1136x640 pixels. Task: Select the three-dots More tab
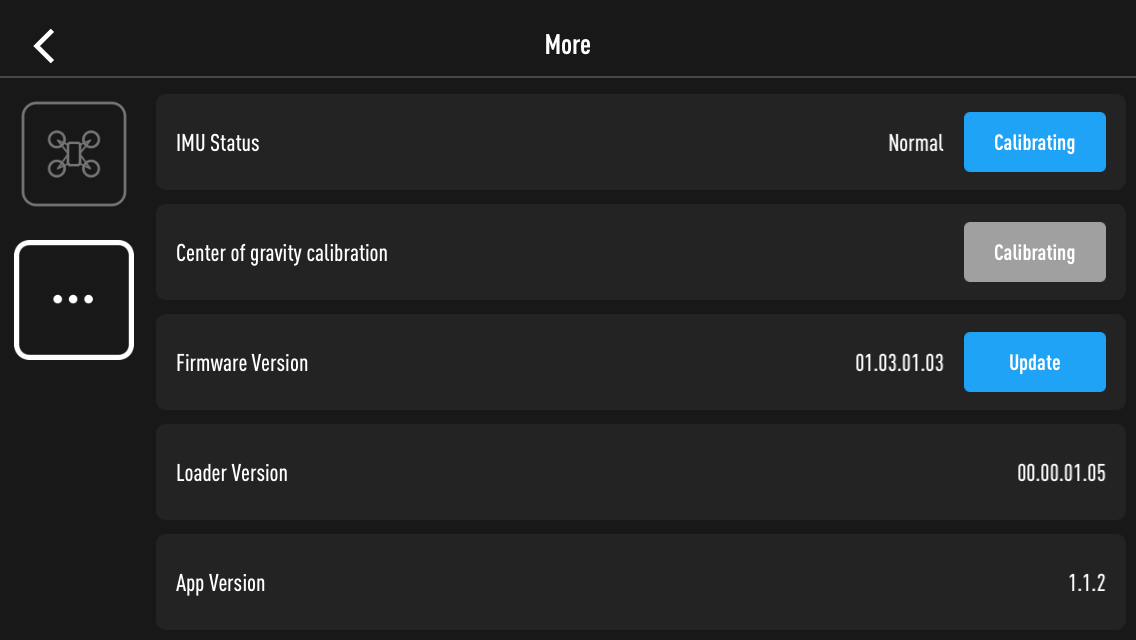(74, 299)
